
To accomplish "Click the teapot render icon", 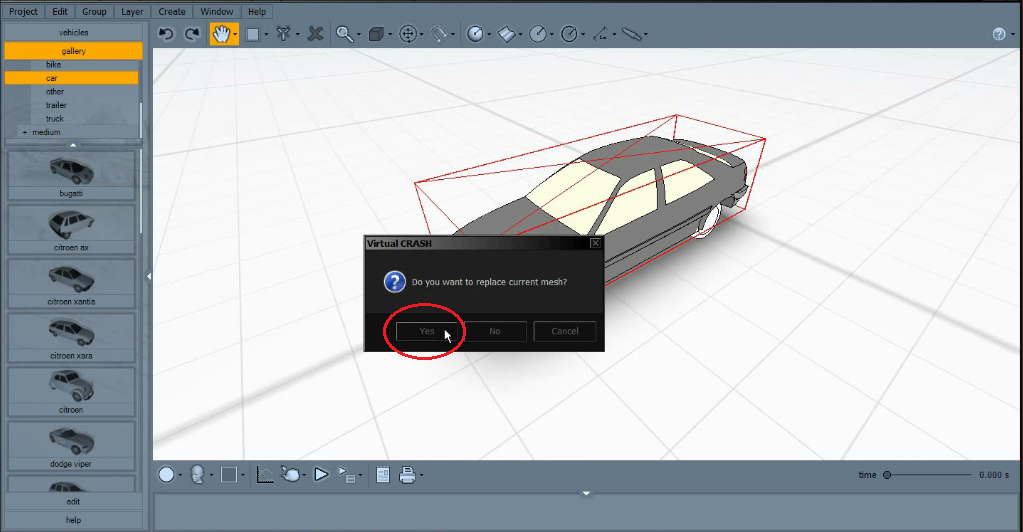I will click(290, 475).
